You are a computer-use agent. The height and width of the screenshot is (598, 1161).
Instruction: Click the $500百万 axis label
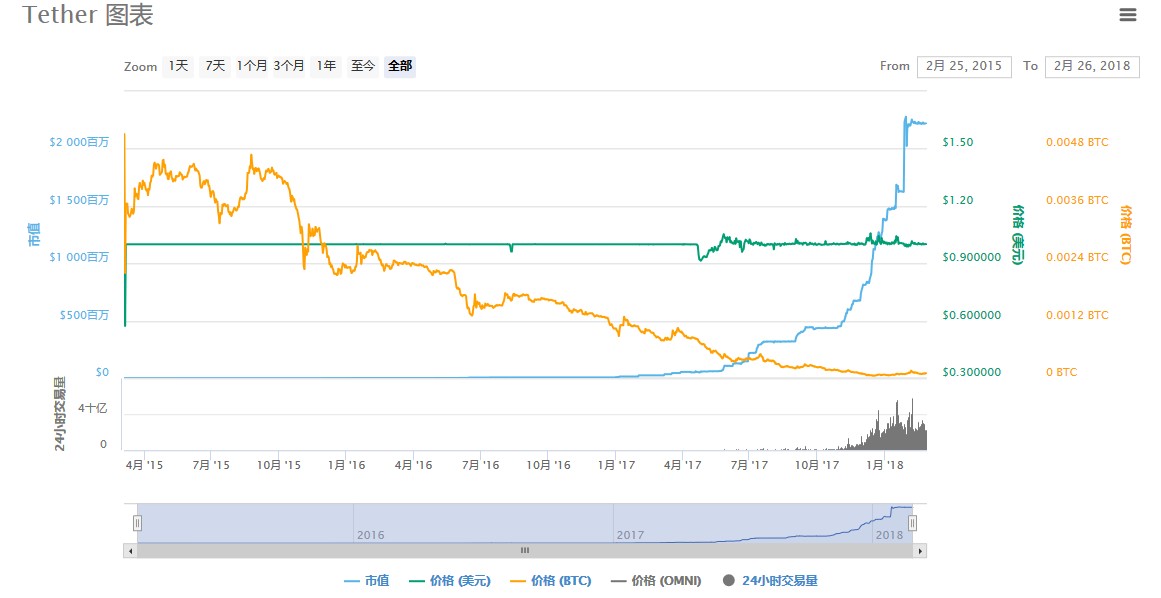(x=84, y=315)
